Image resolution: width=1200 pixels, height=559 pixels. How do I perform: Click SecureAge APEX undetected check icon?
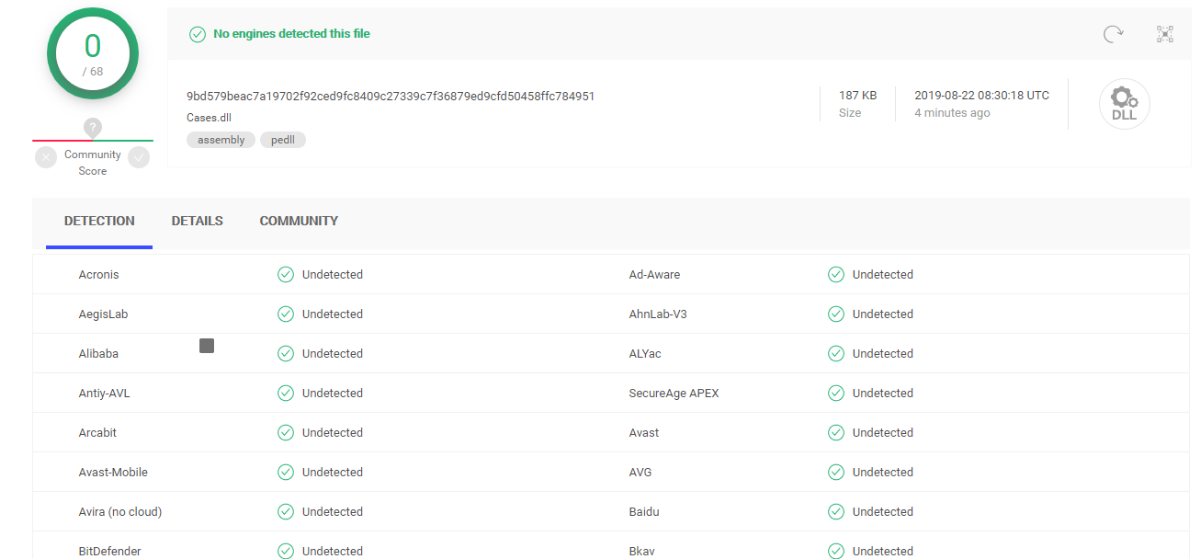pyautogui.click(x=836, y=393)
